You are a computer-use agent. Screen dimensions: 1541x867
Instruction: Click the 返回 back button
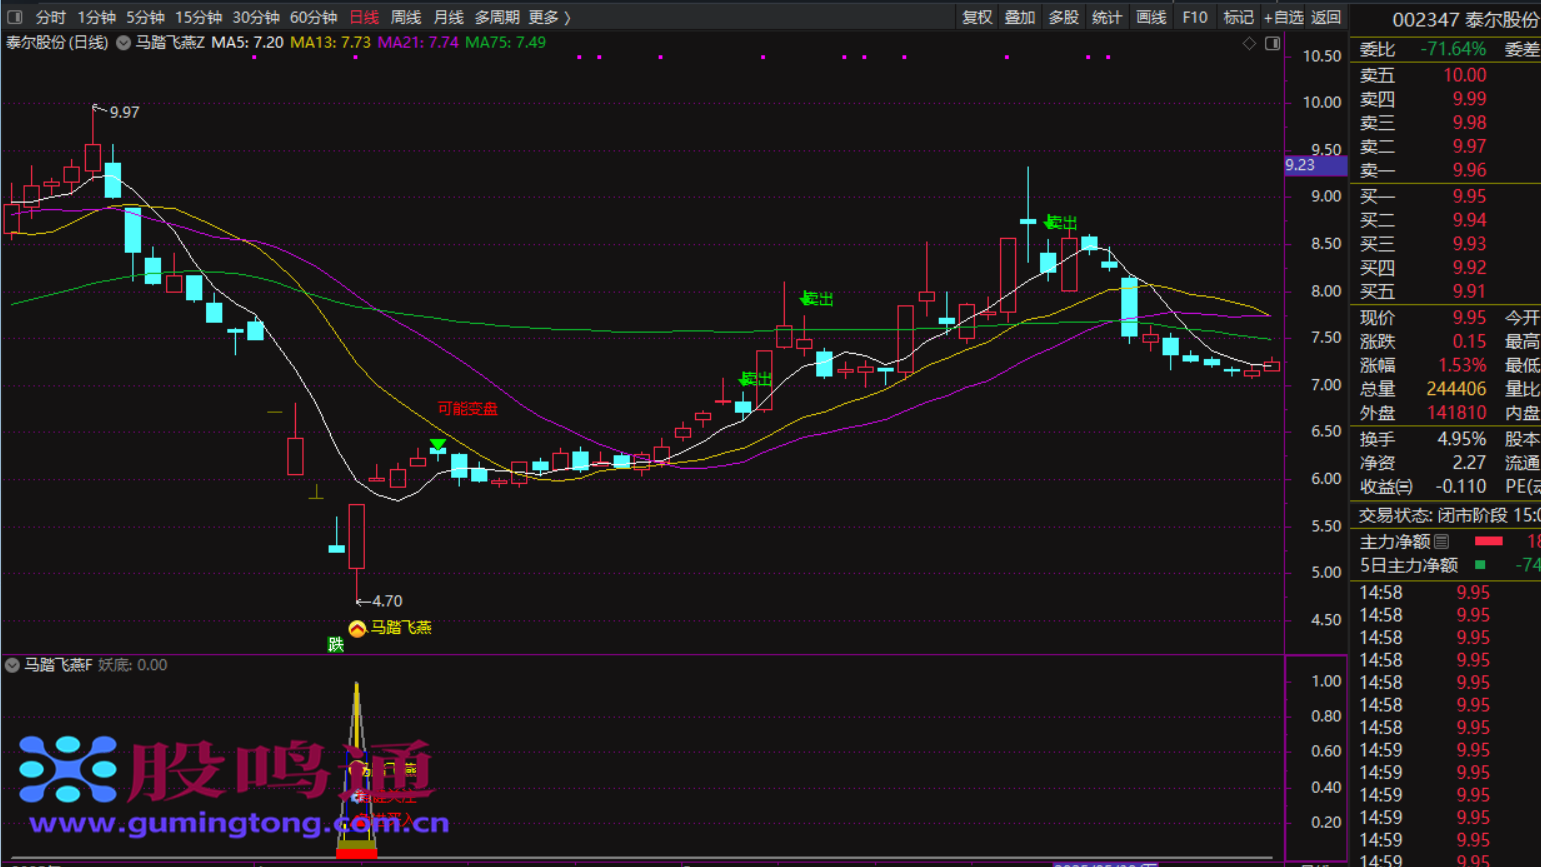point(1326,17)
